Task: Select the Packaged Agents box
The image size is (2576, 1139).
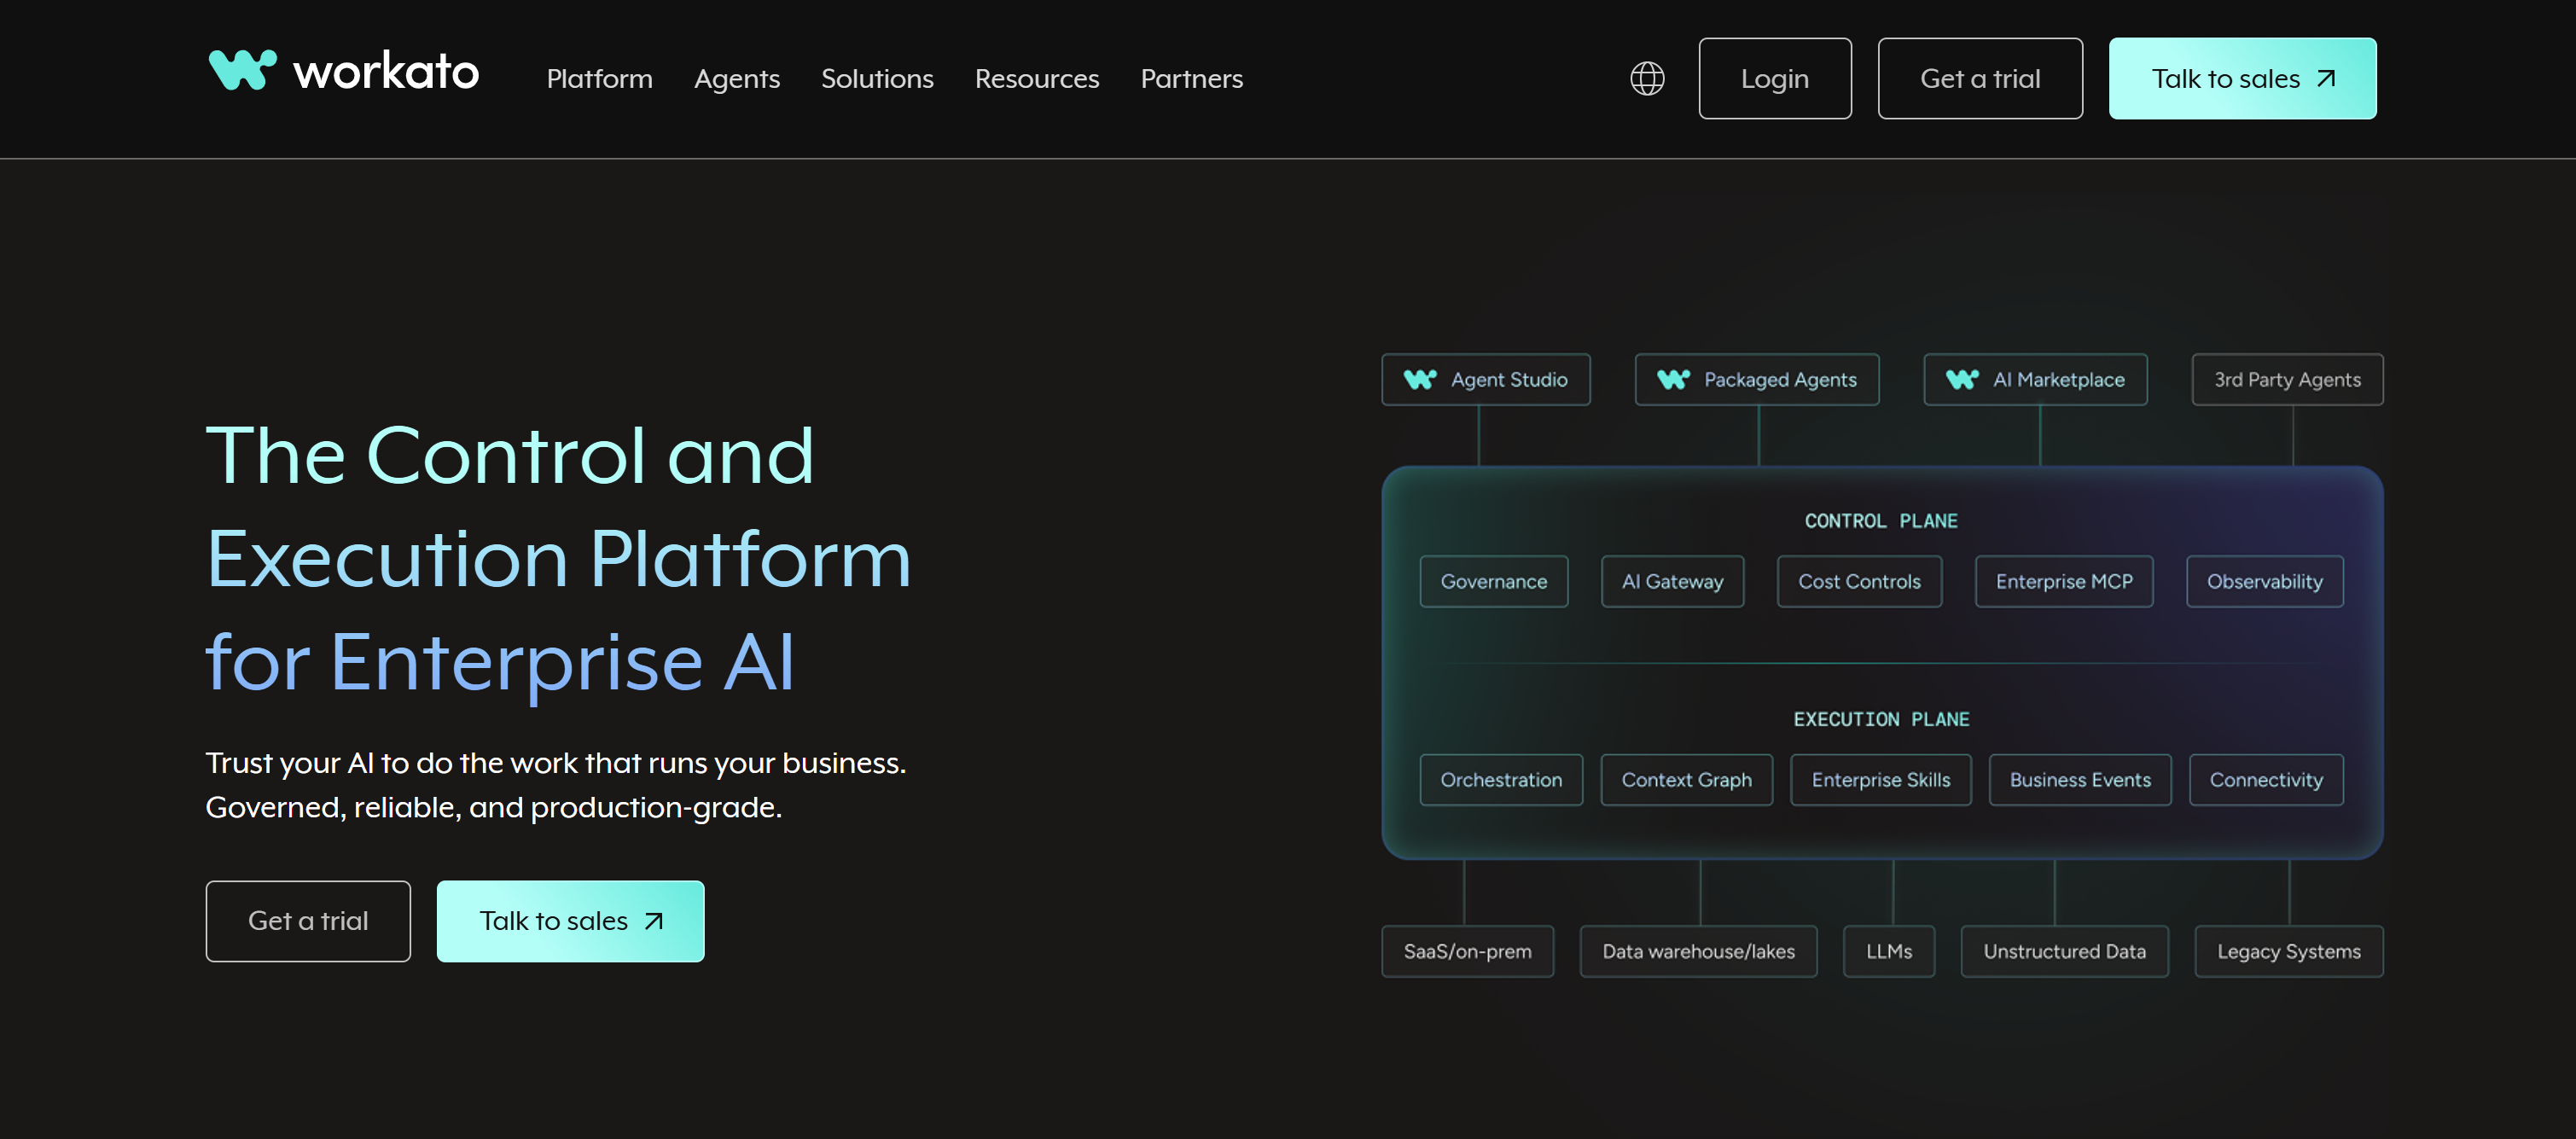Action: coord(1757,379)
